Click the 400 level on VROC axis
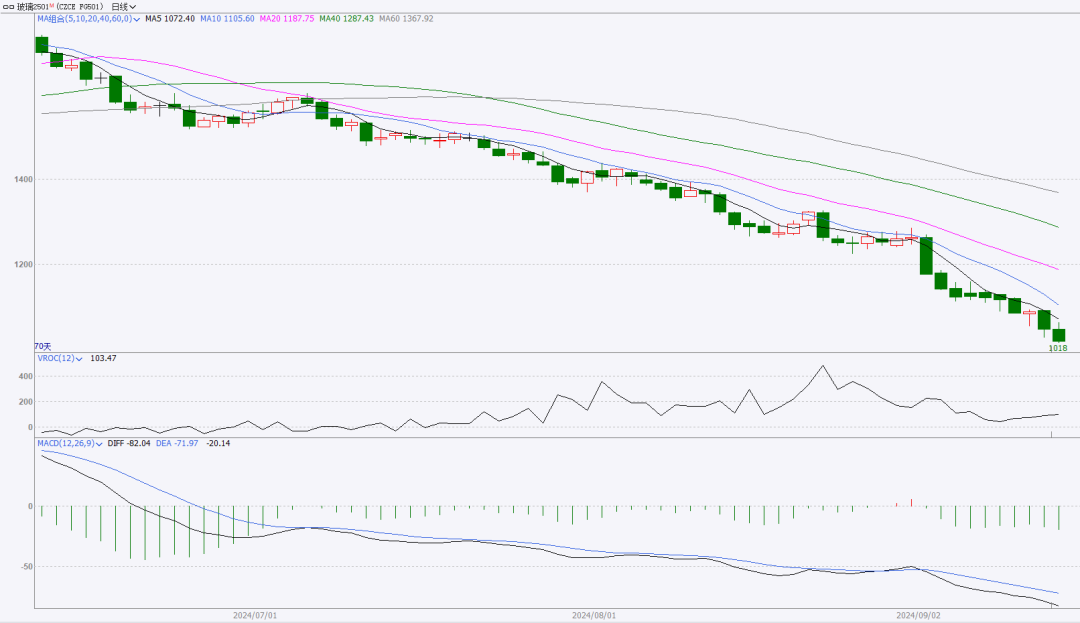This screenshot has height=623, width=1080. (x=25, y=377)
